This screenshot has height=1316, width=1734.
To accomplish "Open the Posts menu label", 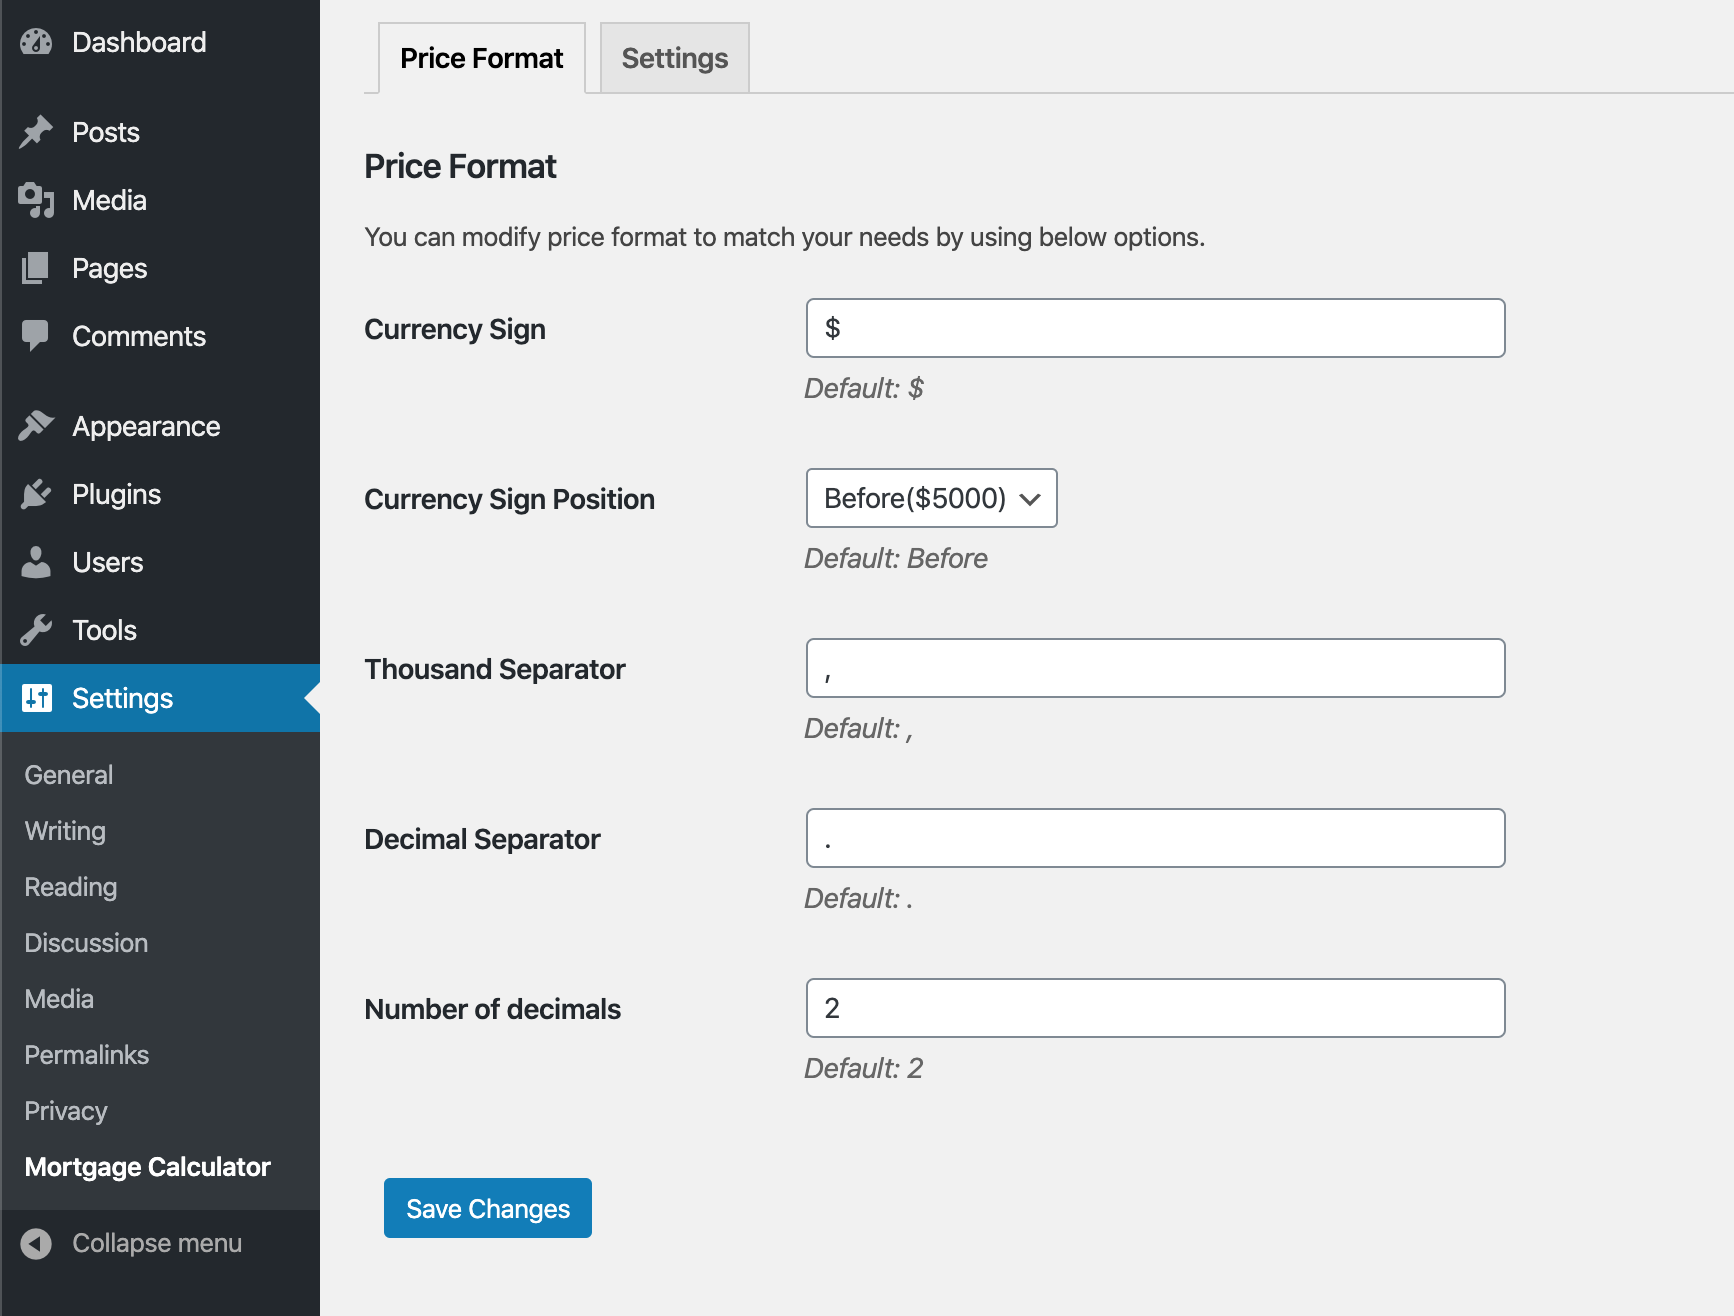I will [x=106, y=132].
